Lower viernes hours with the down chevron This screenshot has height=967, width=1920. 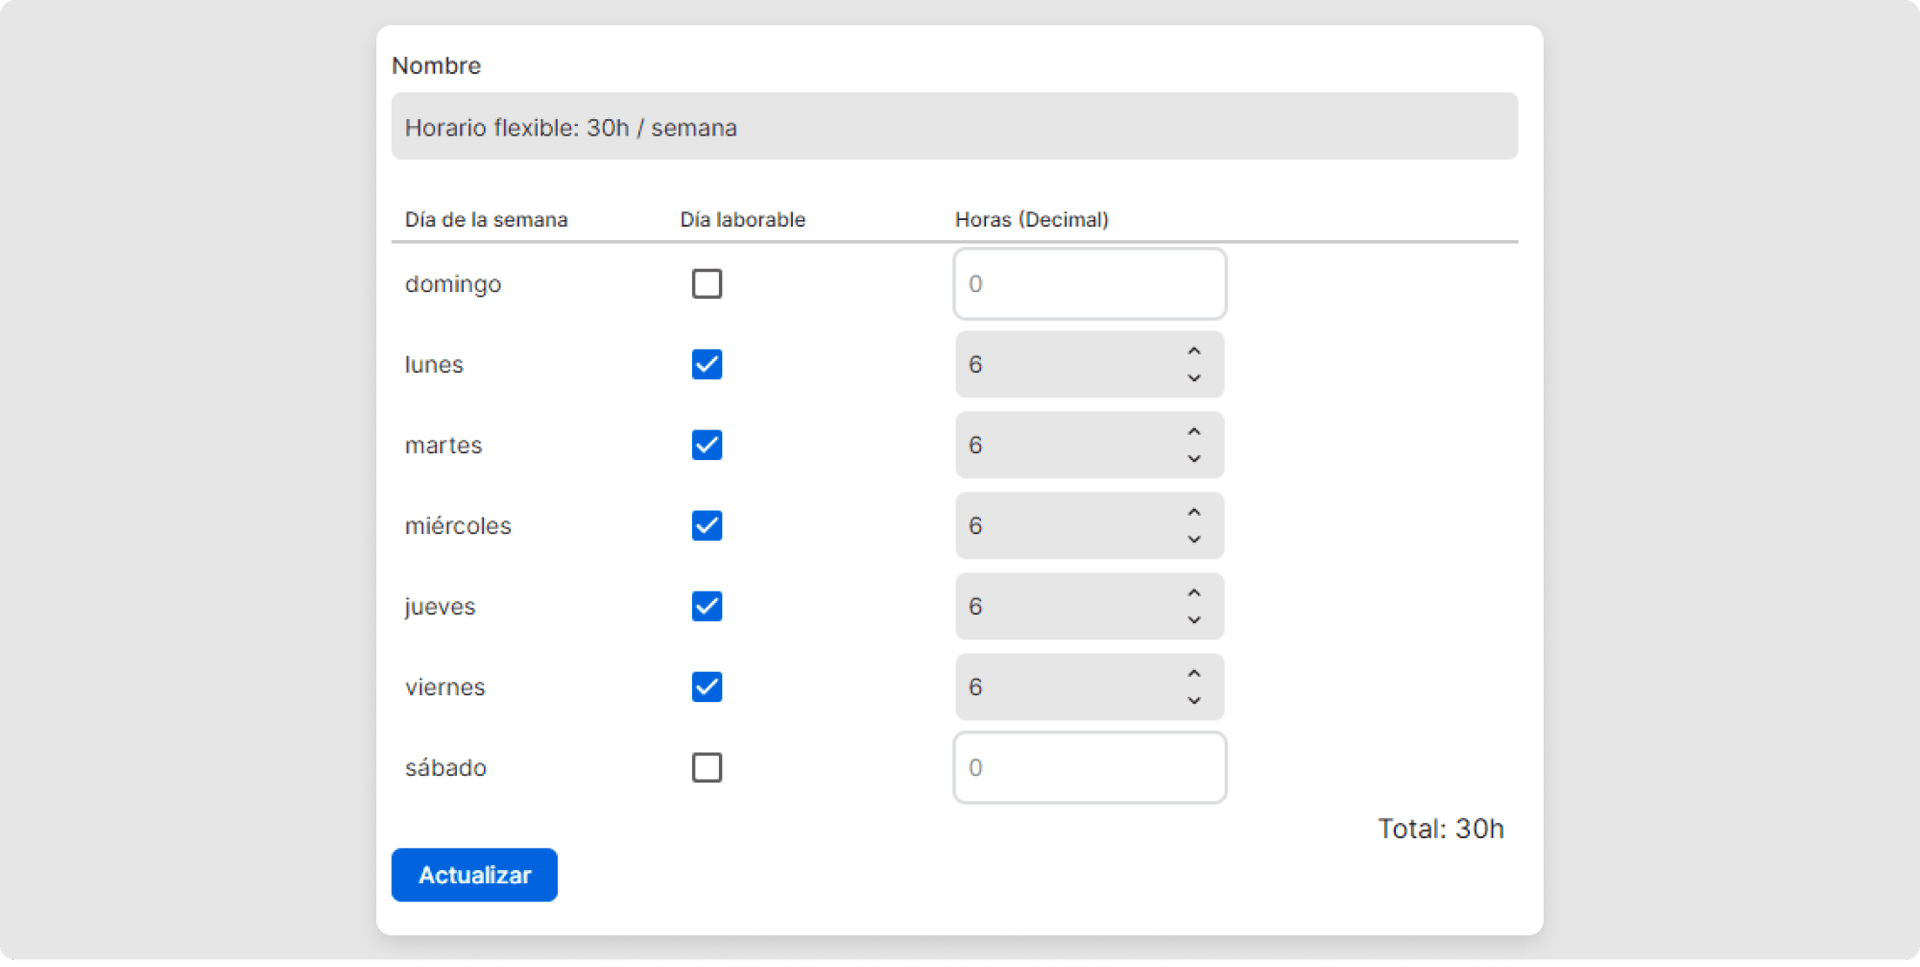tap(1194, 701)
